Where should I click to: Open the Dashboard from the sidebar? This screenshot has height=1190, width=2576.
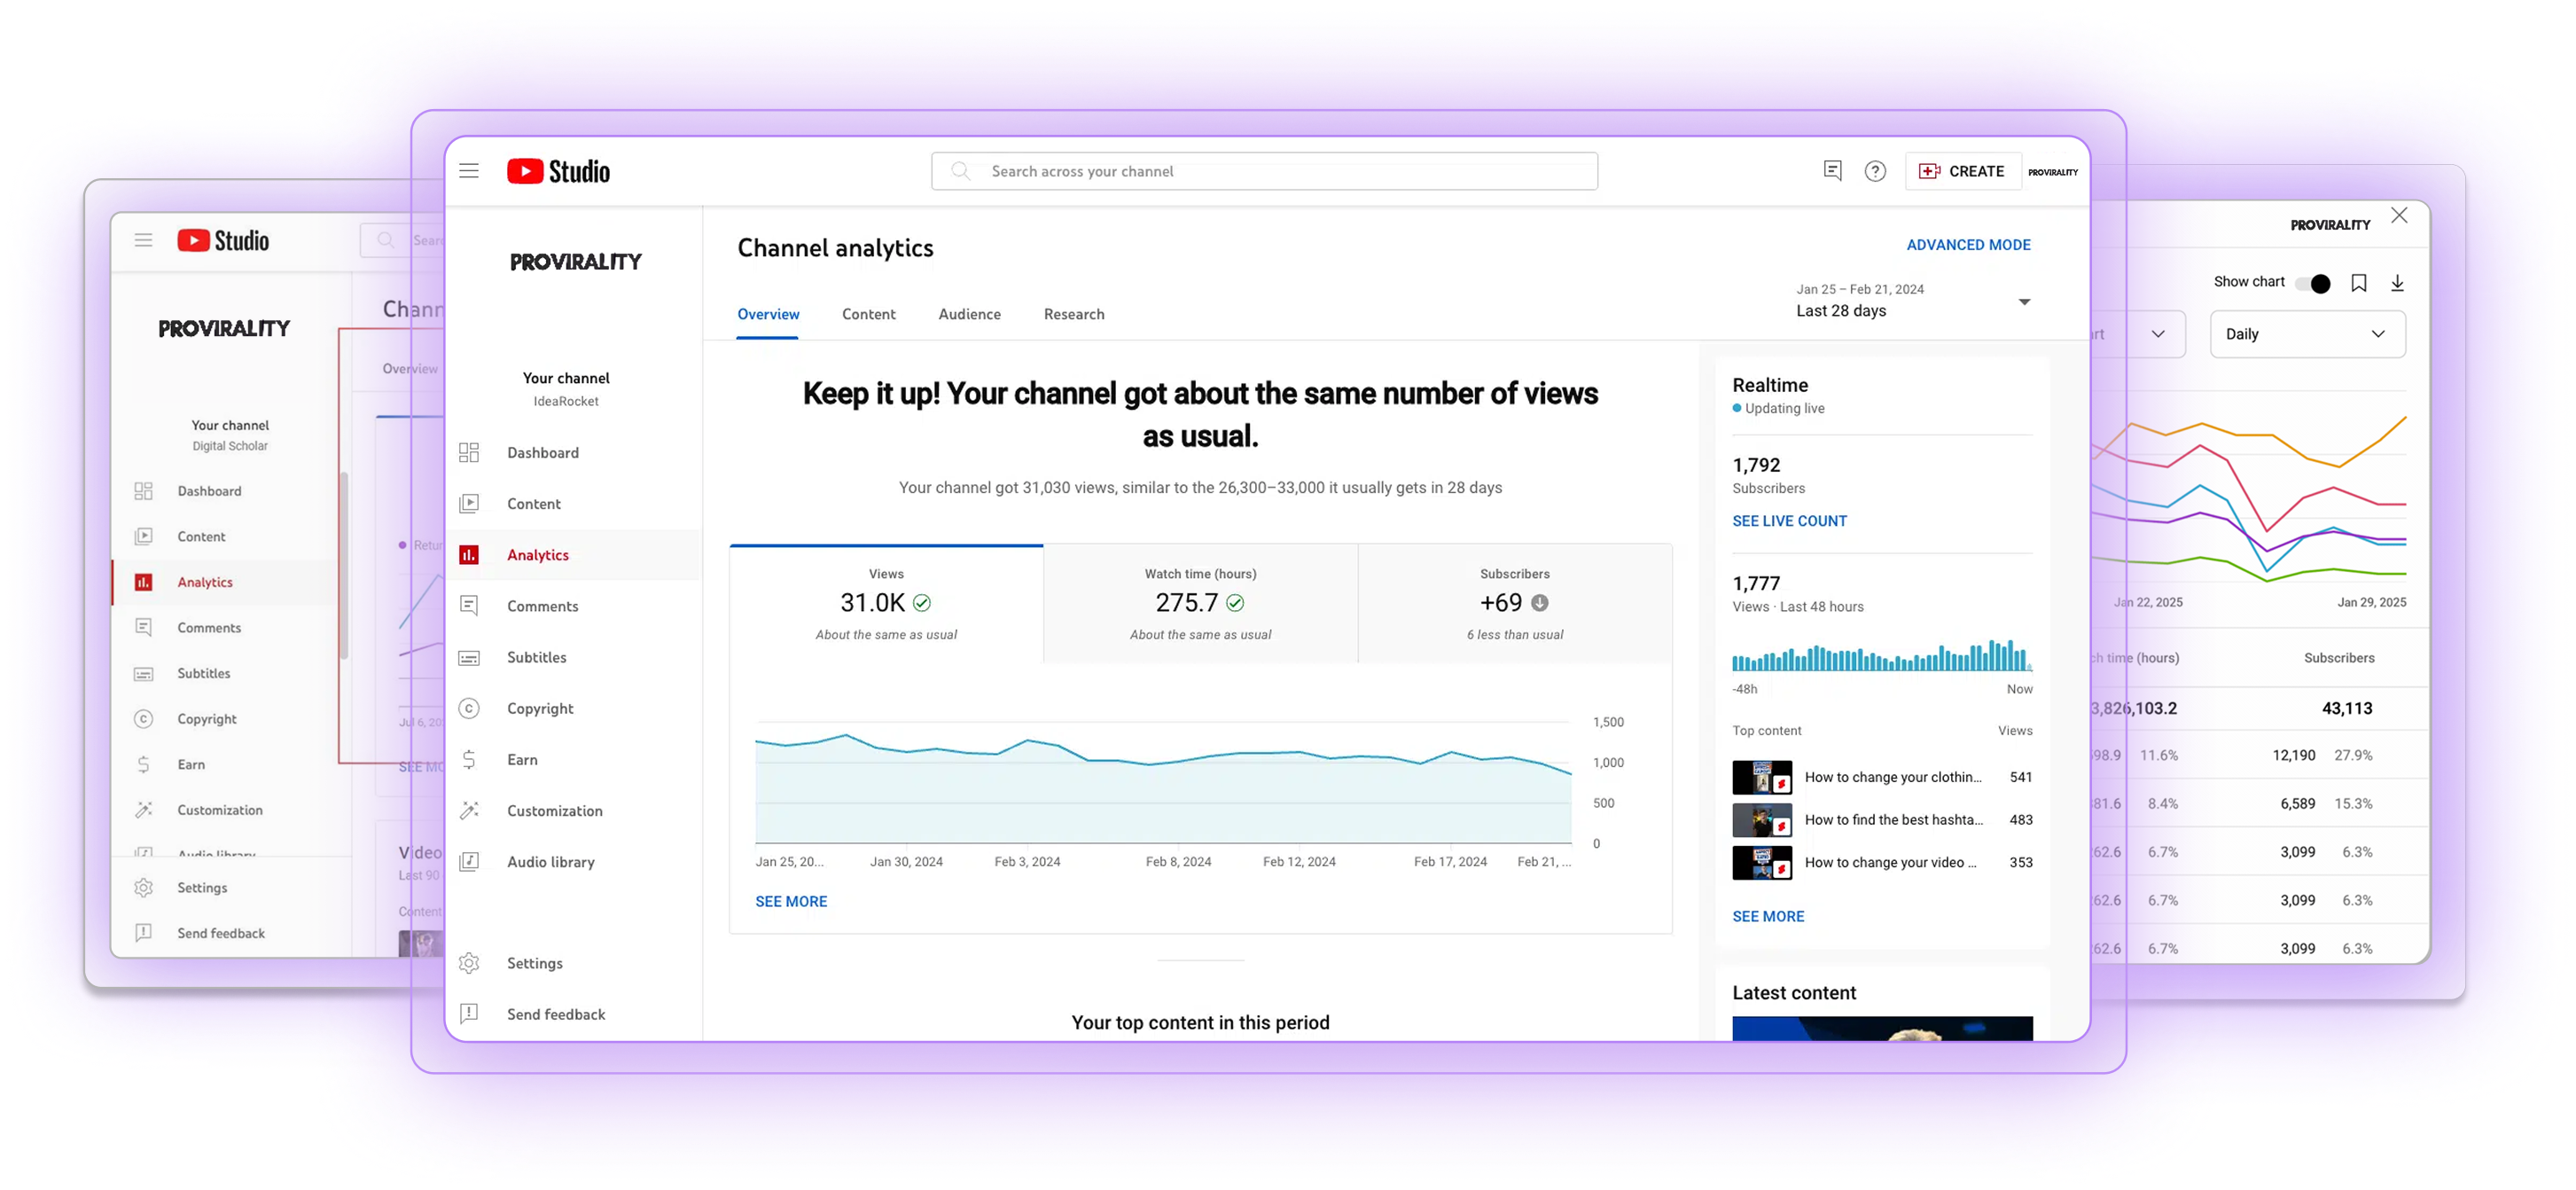[543, 452]
